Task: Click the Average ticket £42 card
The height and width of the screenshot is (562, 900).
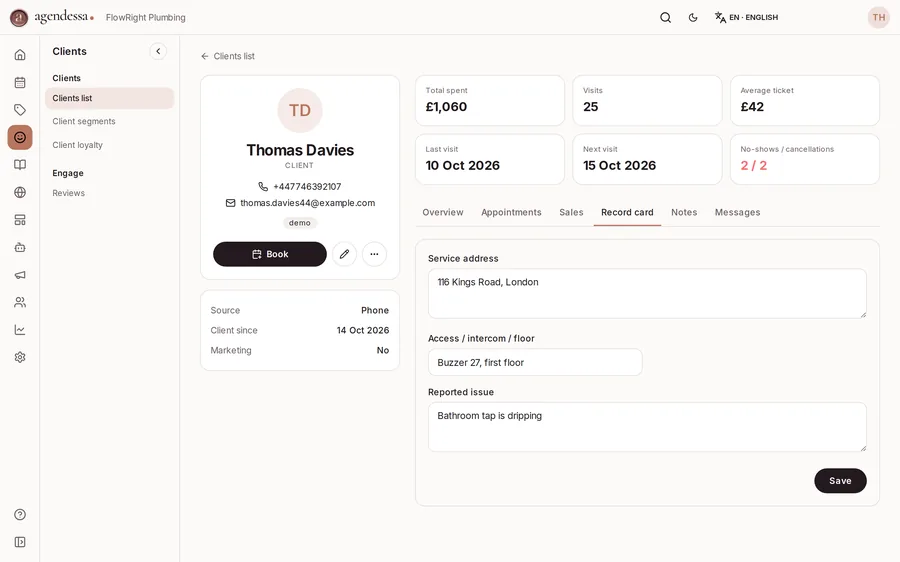Action: [805, 100]
